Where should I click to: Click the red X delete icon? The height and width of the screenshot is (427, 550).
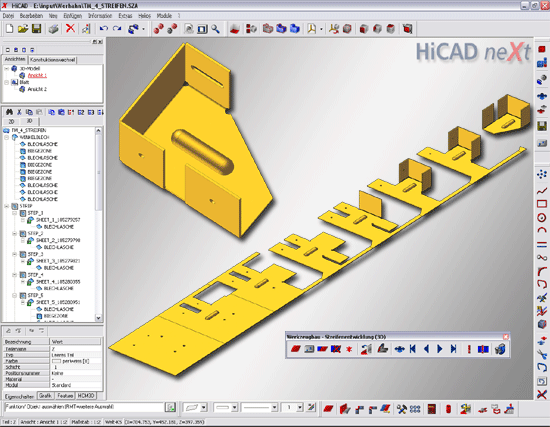[71, 28]
